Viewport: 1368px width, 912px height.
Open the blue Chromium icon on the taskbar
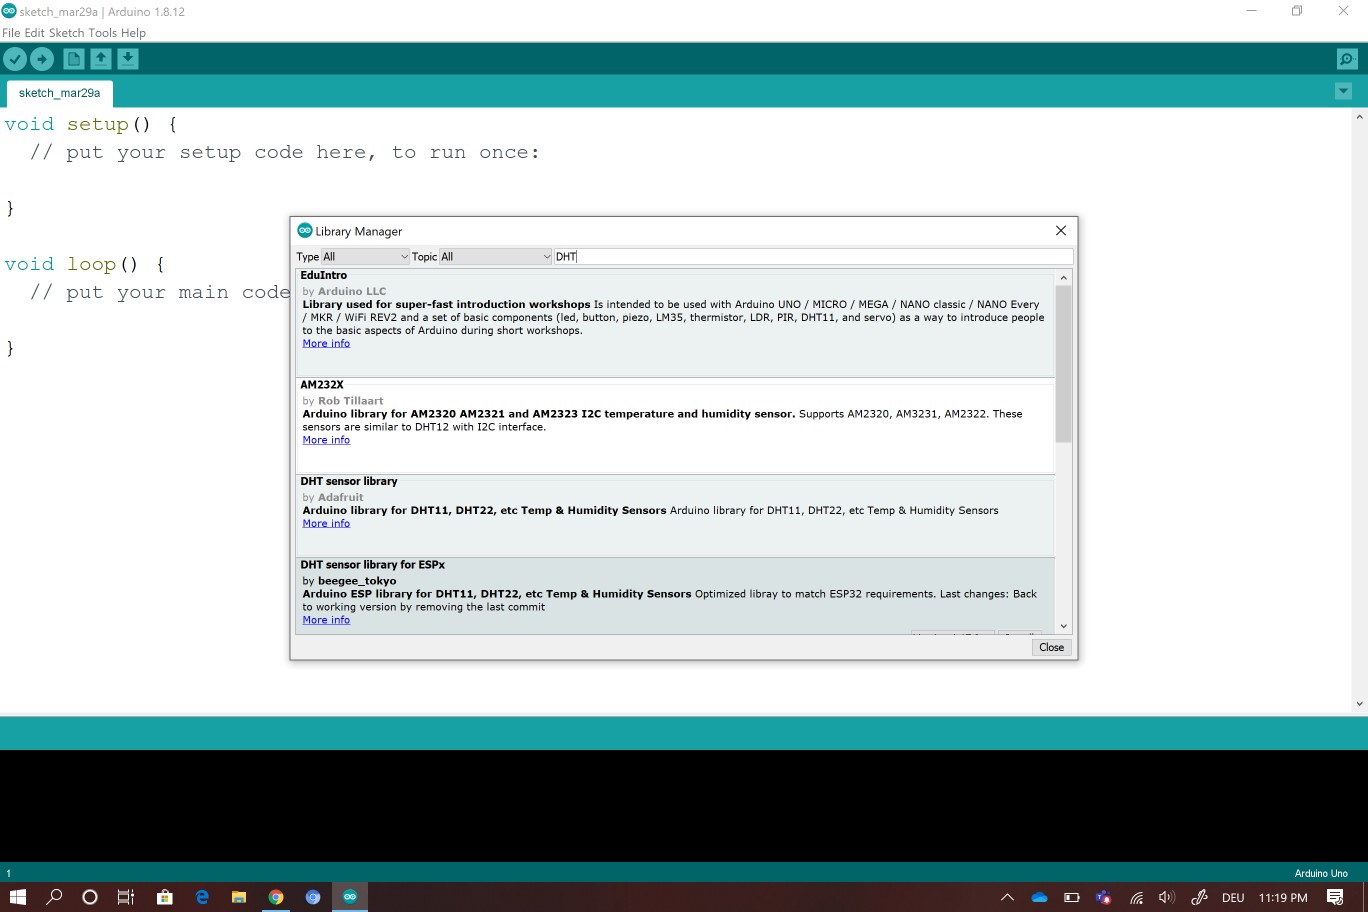(313, 897)
